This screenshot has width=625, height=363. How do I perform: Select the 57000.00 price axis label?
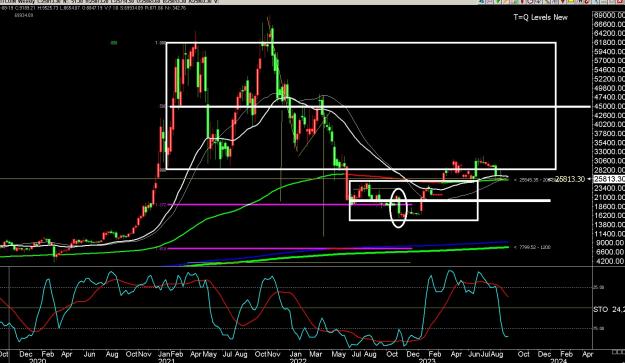[x=609, y=61]
